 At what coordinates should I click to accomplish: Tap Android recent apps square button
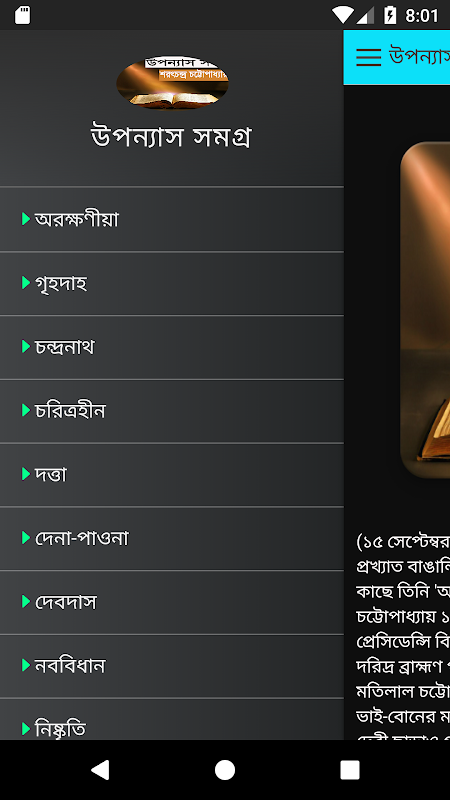(349, 770)
